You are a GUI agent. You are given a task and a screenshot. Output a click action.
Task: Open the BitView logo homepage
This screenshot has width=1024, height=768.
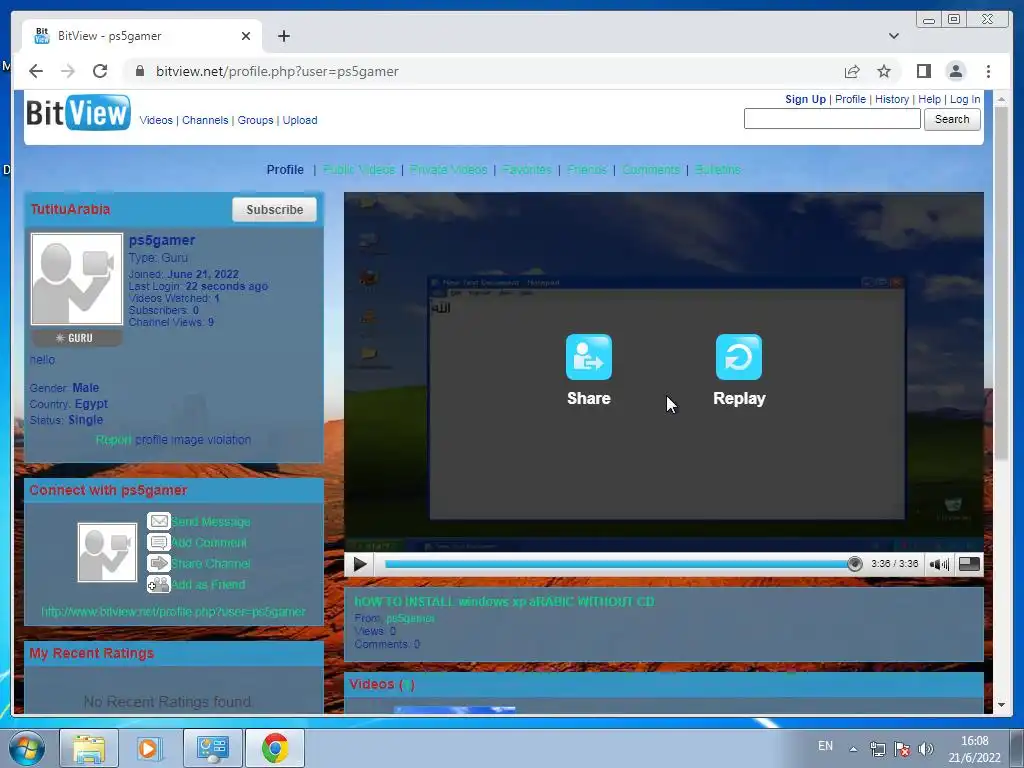point(78,113)
